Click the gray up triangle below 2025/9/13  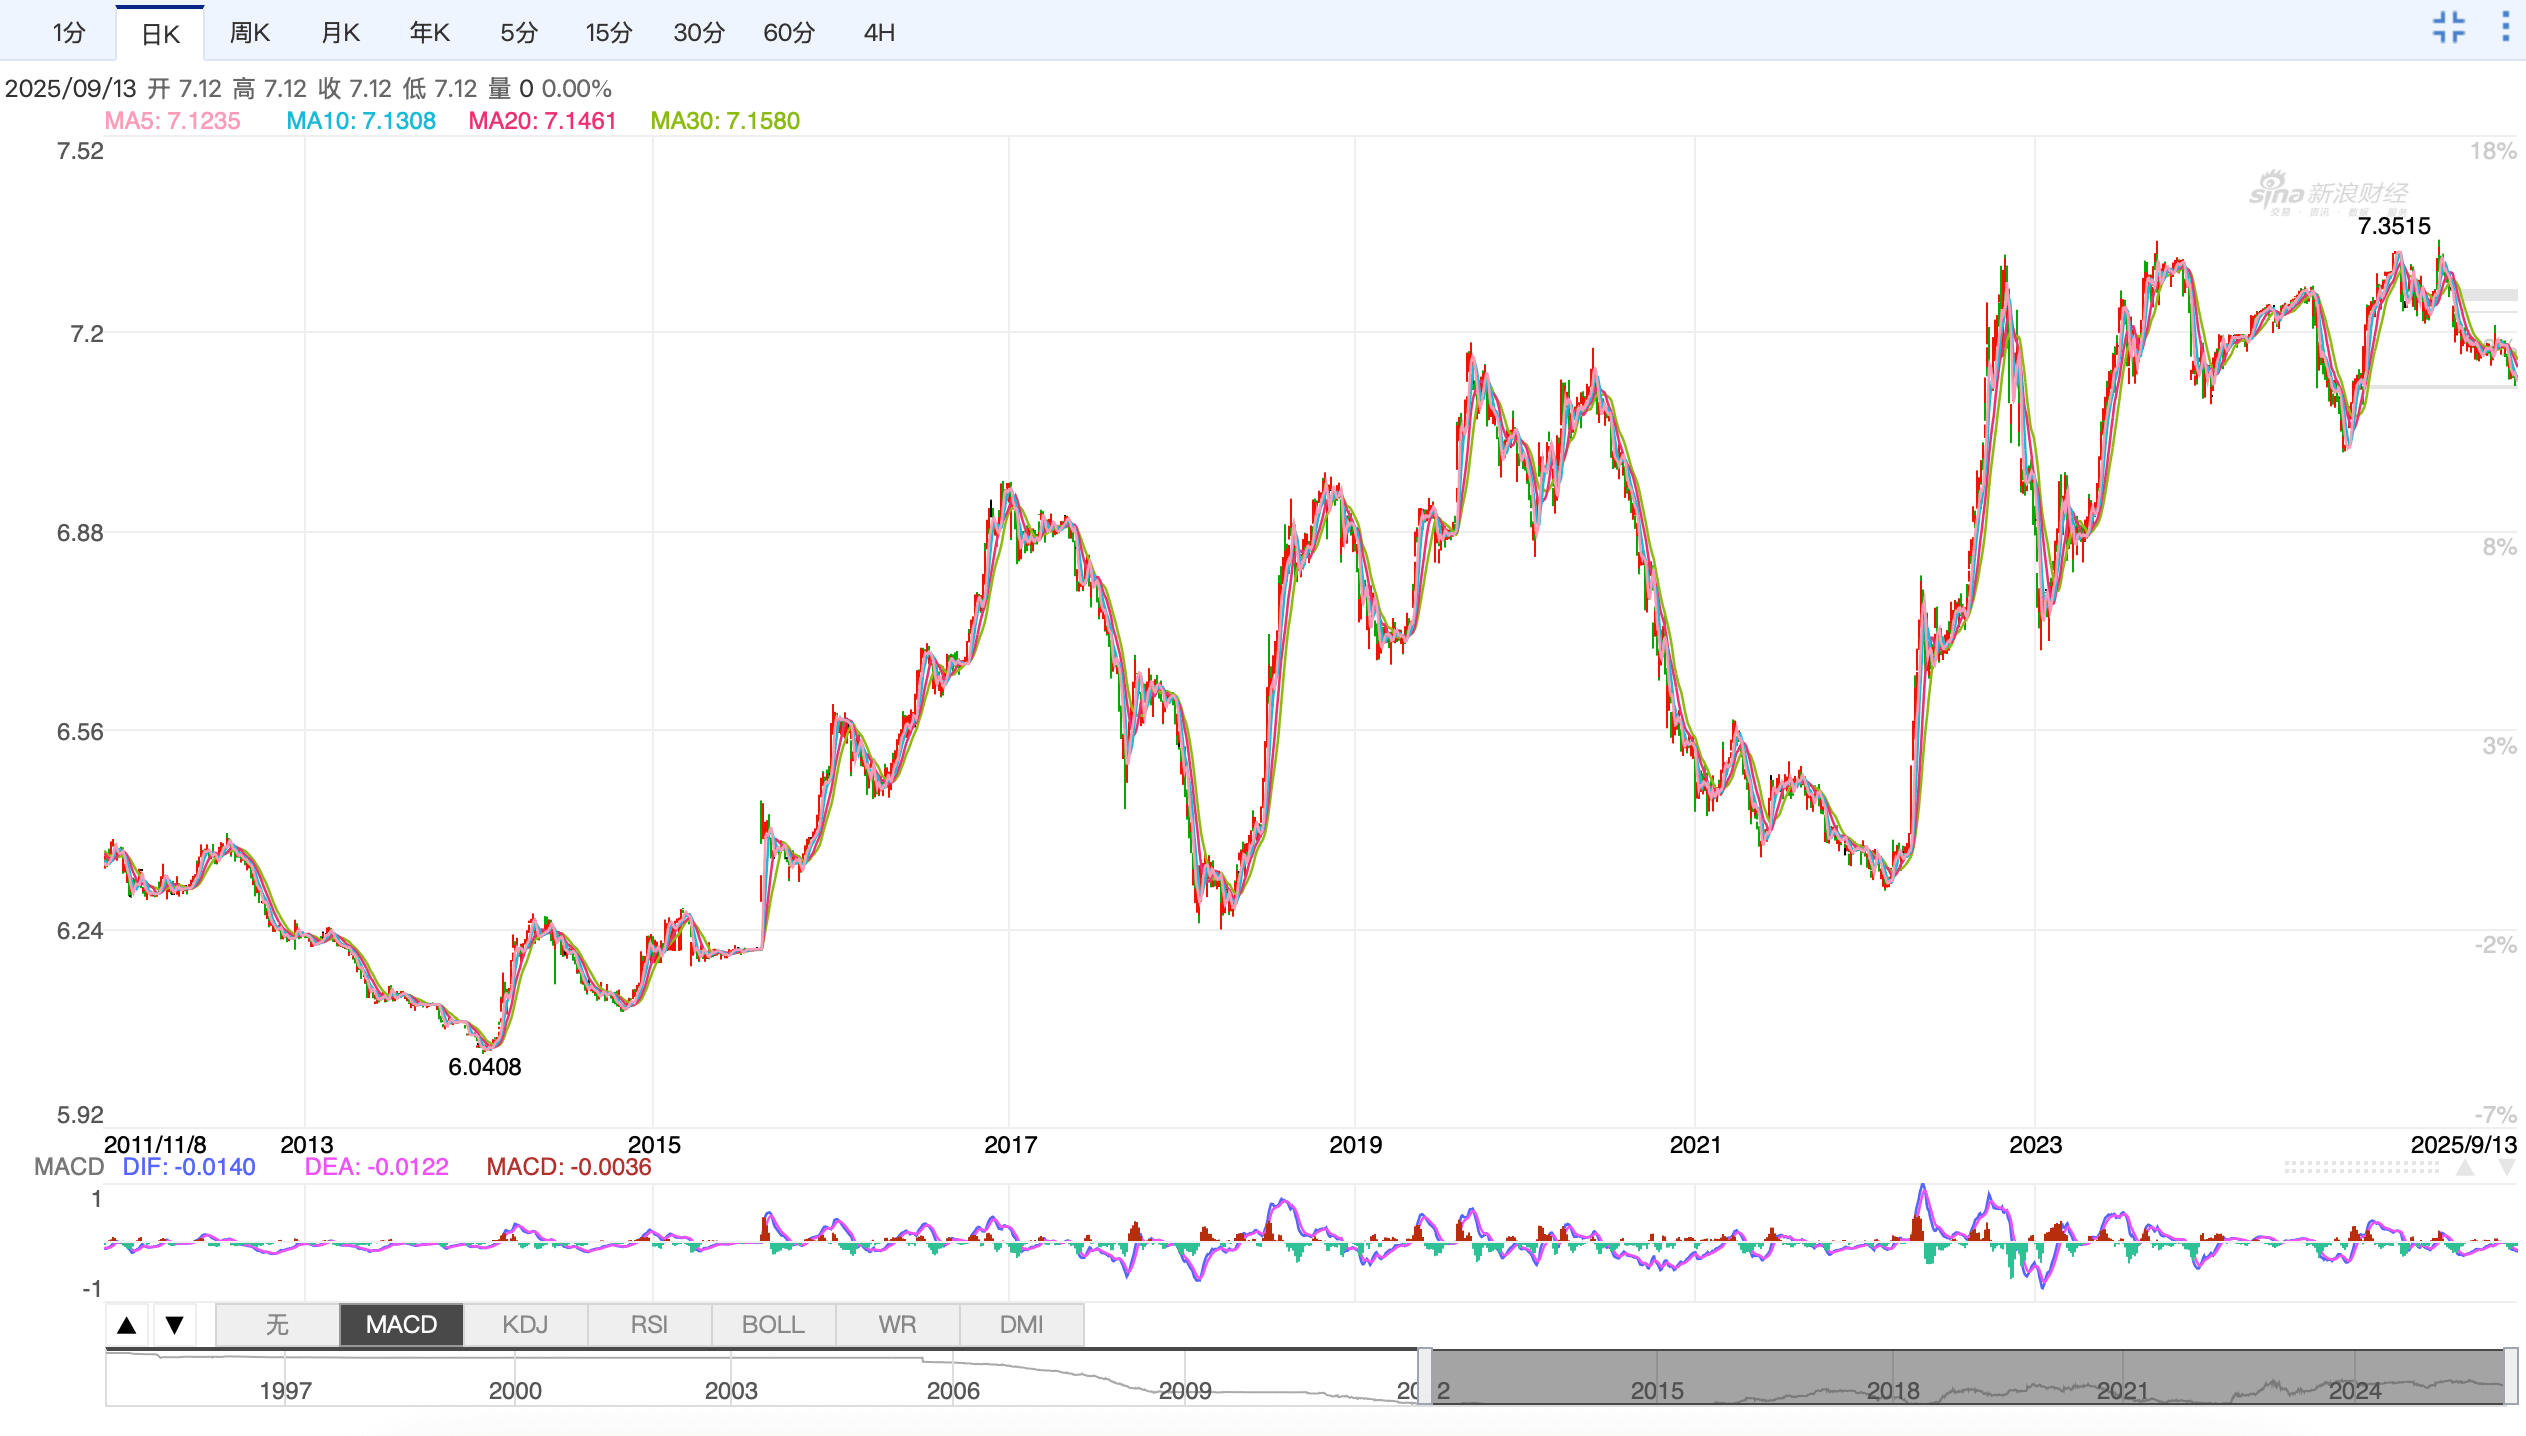(2465, 1168)
